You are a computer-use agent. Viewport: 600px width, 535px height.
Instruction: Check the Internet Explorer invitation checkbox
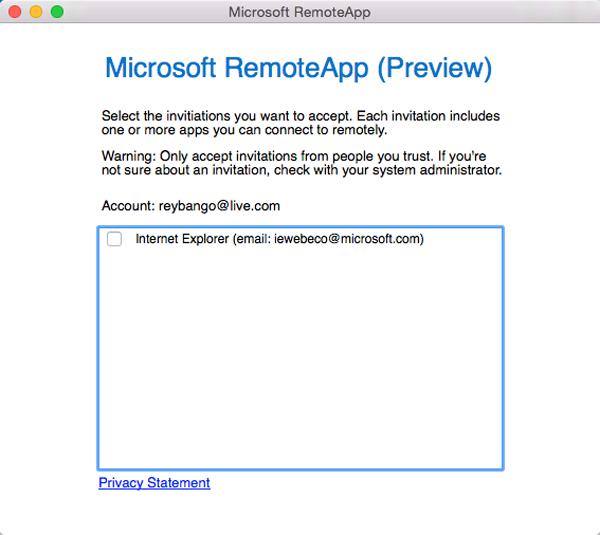point(114,239)
